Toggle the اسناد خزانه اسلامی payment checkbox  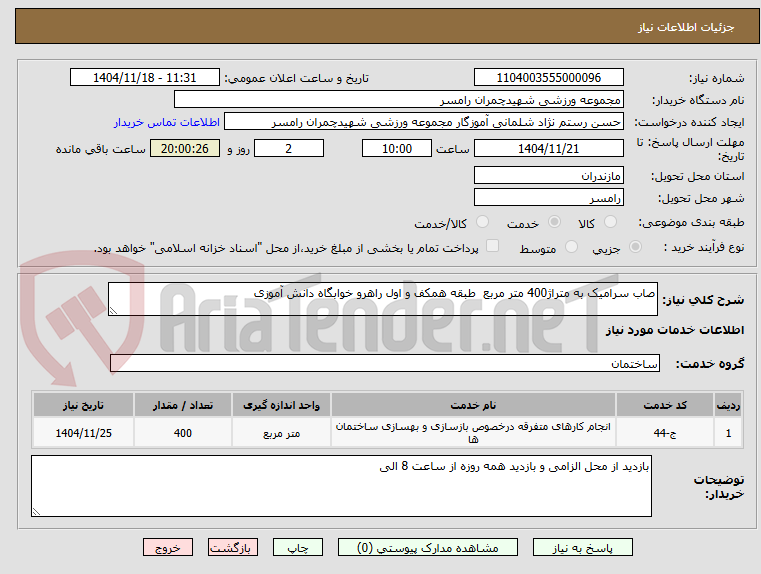pyautogui.click(x=492, y=246)
